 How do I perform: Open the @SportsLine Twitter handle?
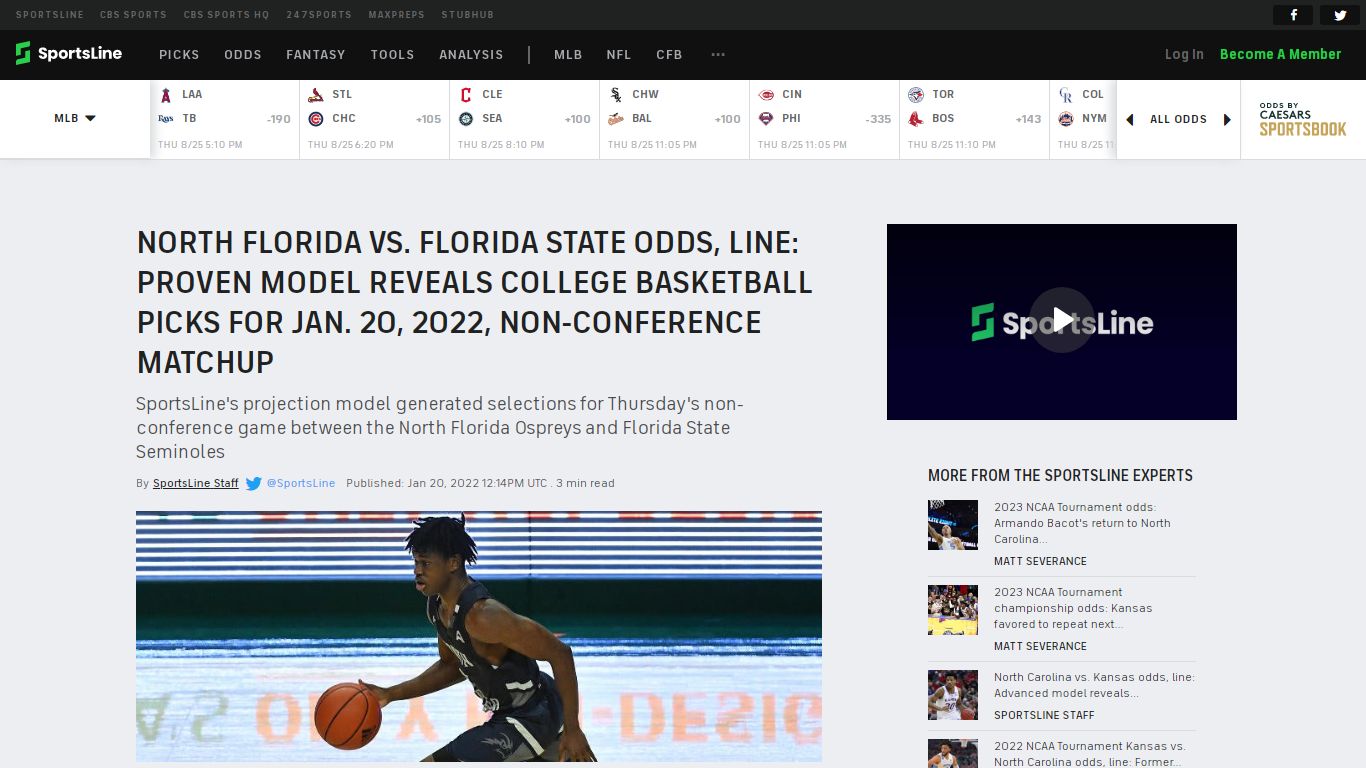click(301, 484)
